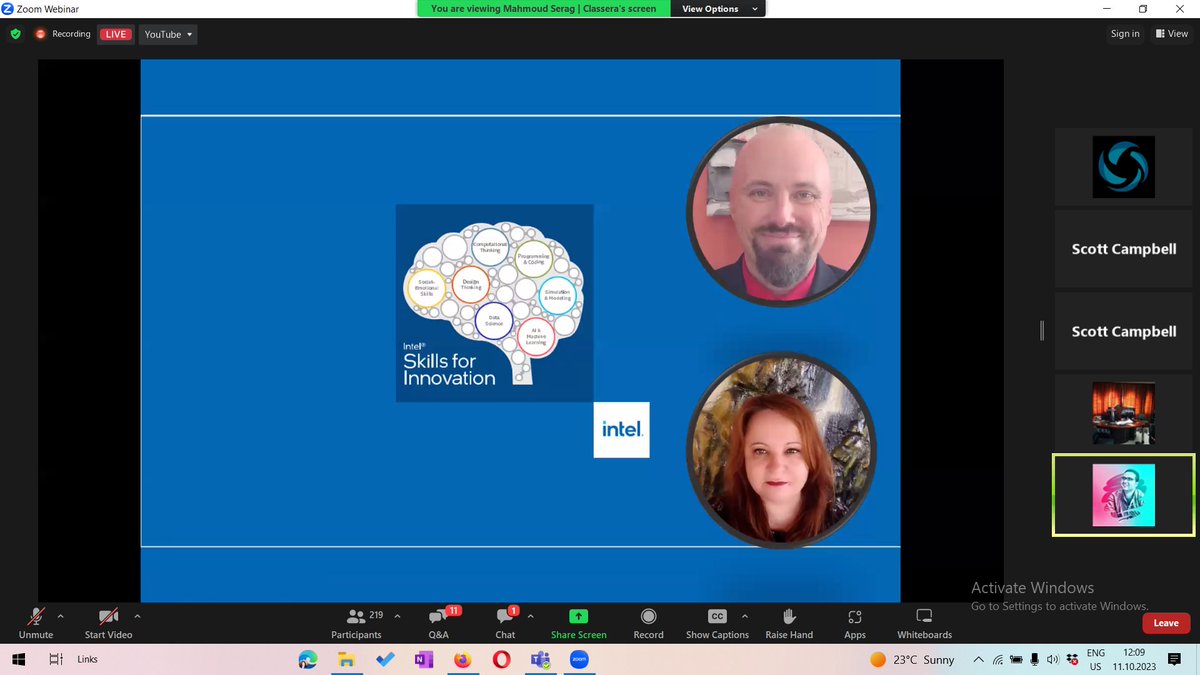Open the View layout menu
This screenshot has height=675, width=1200.
coord(1172,34)
